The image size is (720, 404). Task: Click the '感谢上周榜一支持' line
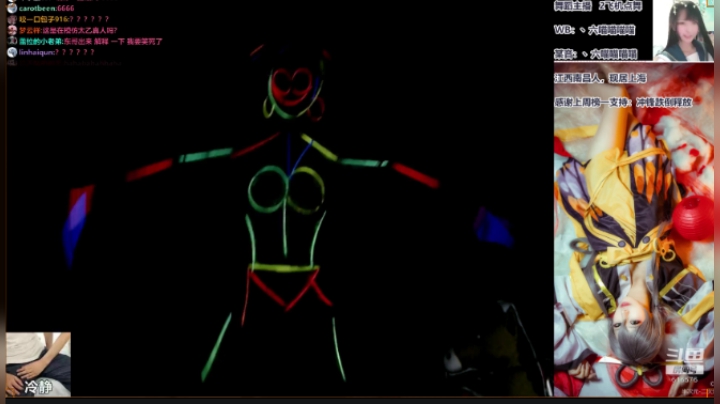pyautogui.click(x=623, y=102)
